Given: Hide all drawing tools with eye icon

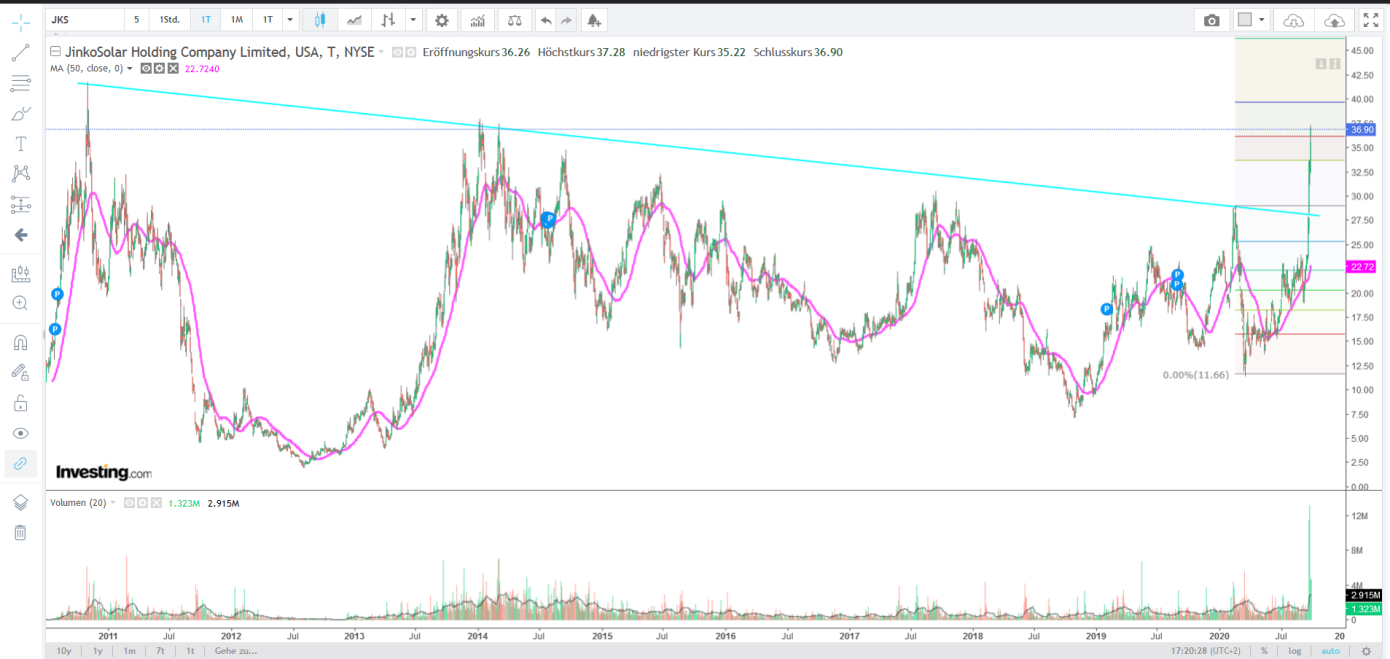Looking at the screenshot, I should click(20, 433).
